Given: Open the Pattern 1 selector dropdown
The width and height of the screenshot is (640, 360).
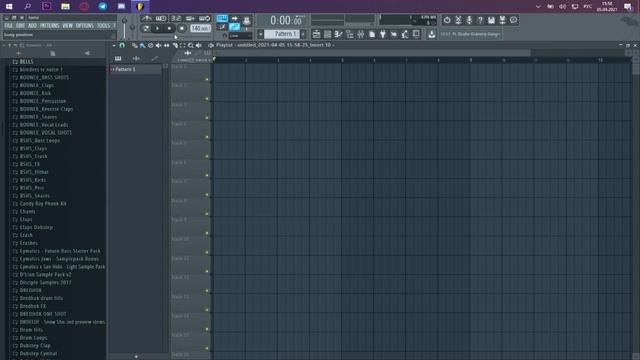Looking at the screenshot, I should pyautogui.click(x=282, y=34).
